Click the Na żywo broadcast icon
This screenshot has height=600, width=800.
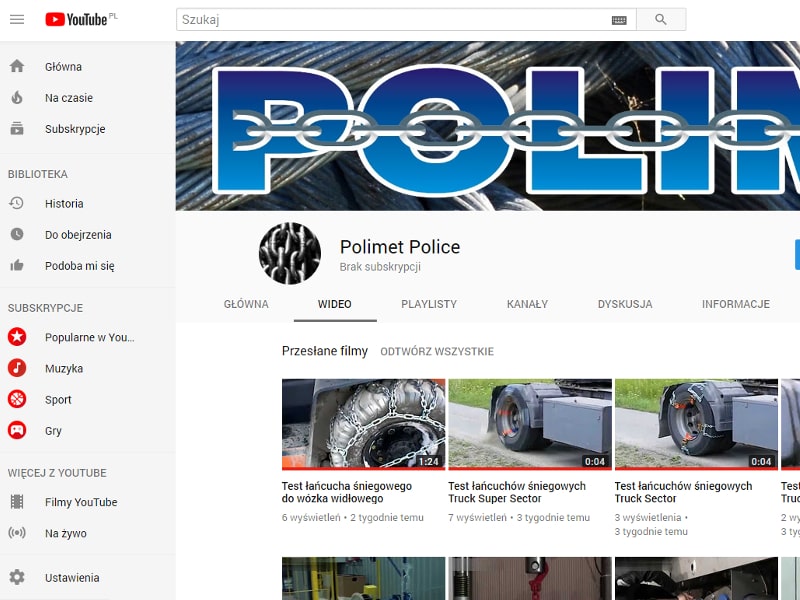coord(17,533)
